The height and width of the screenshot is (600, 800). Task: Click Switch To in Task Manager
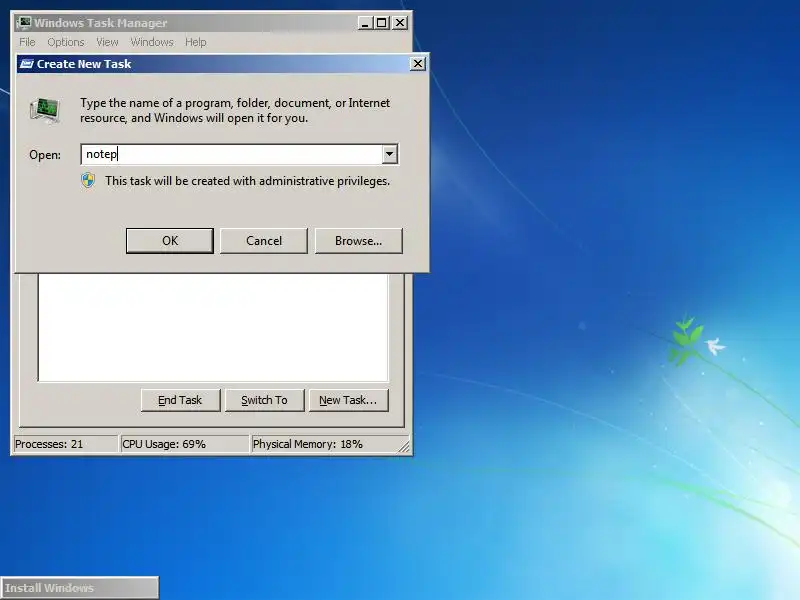coord(264,400)
